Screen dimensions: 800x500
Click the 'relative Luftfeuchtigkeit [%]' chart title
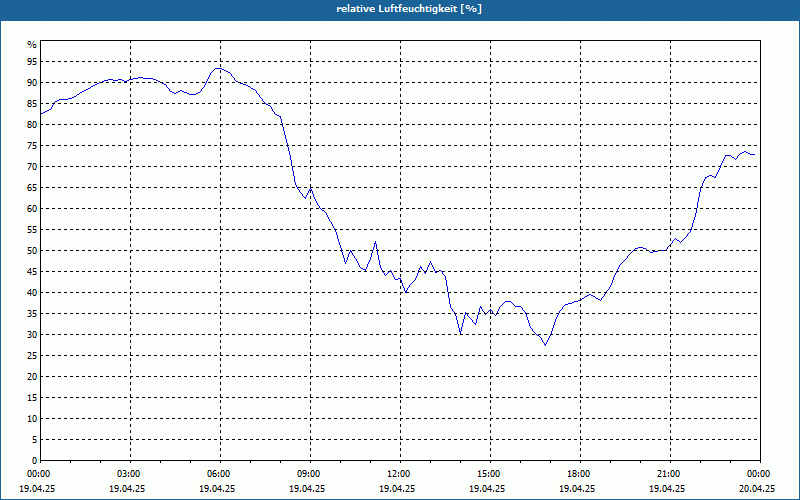tap(409, 9)
